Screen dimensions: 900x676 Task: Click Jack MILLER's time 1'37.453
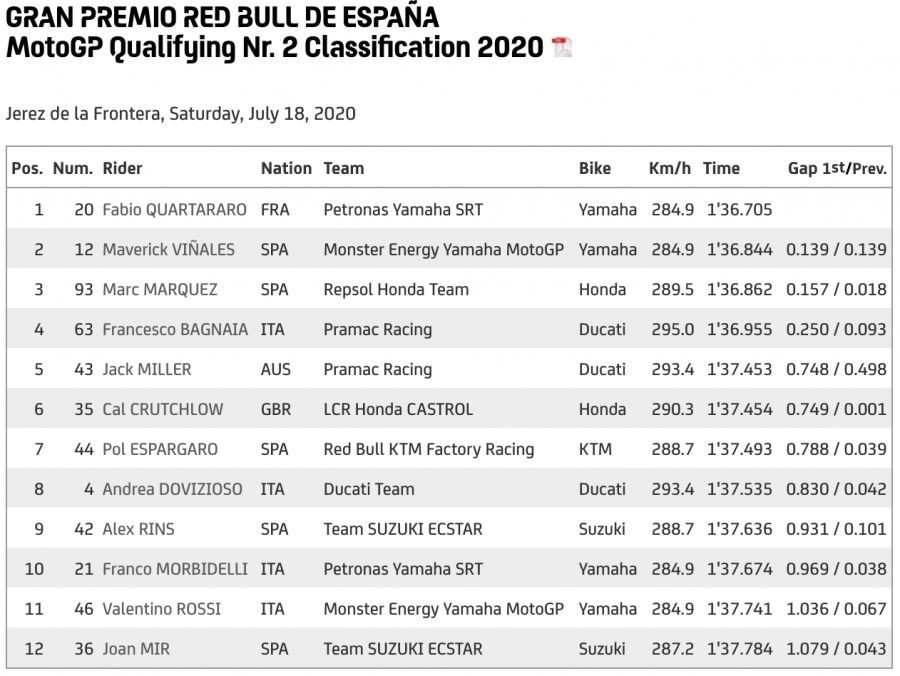tap(739, 369)
